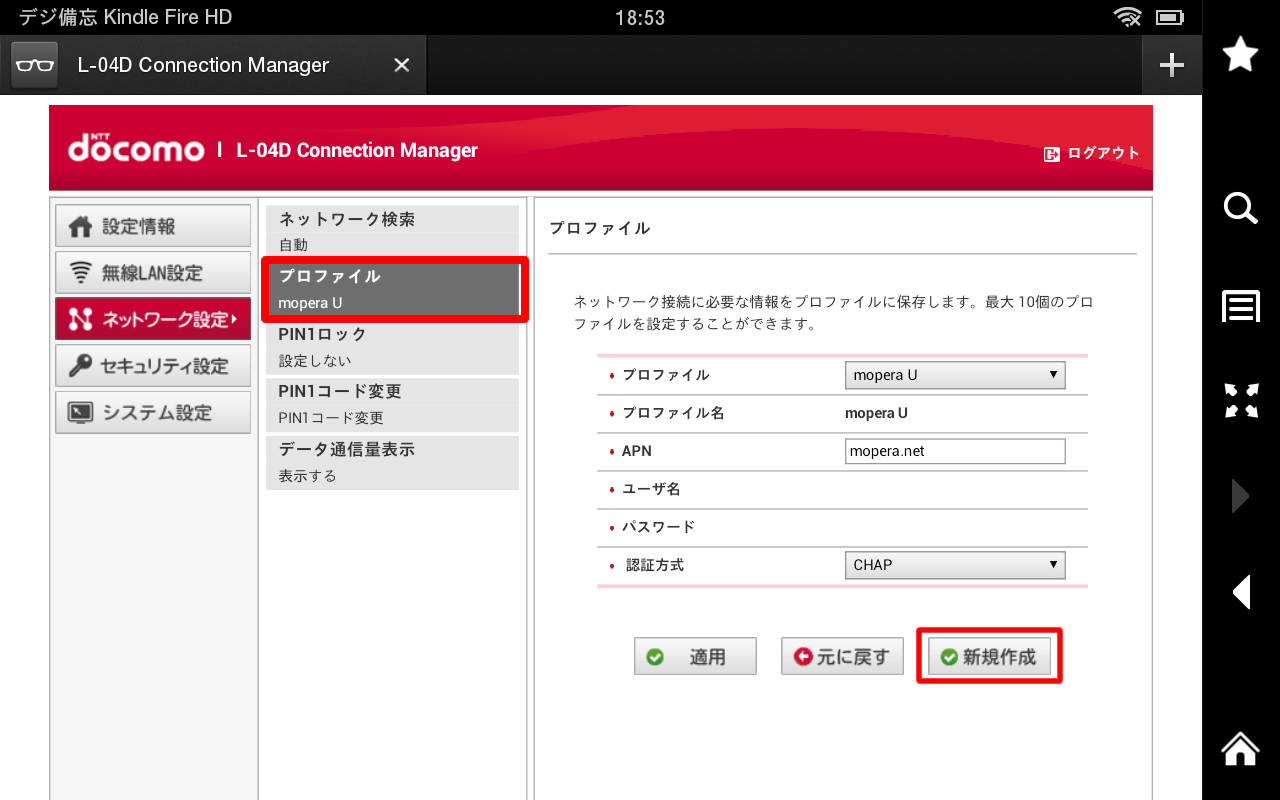This screenshot has height=800, width=1280.
Task: Add a new browser tab
Action: 1171,65
